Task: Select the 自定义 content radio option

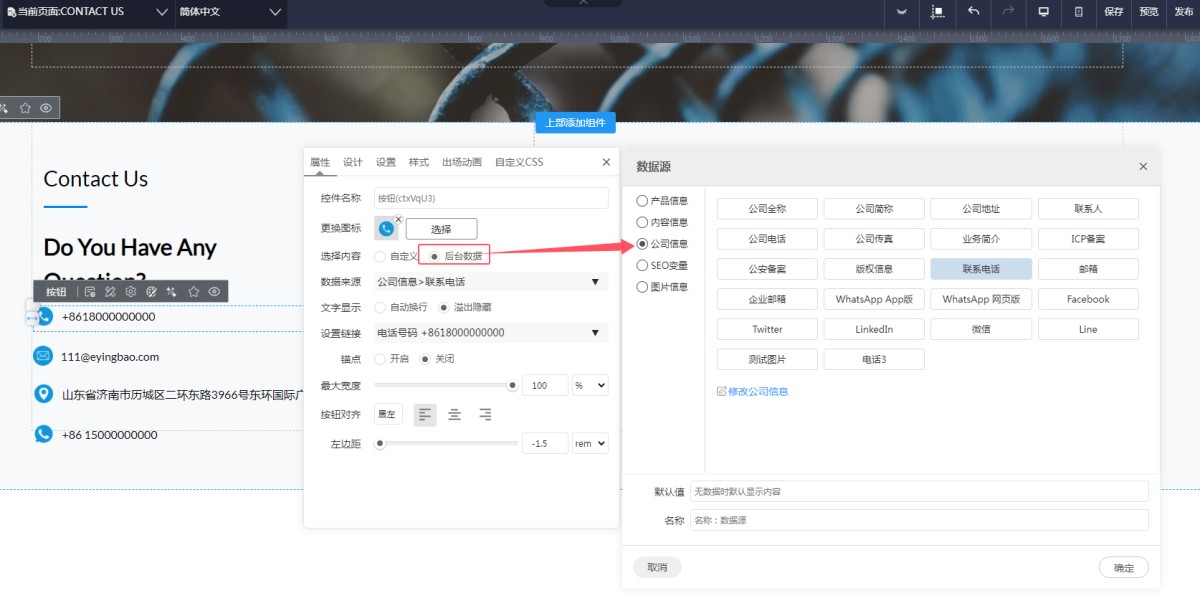Action: coord(380,257)
